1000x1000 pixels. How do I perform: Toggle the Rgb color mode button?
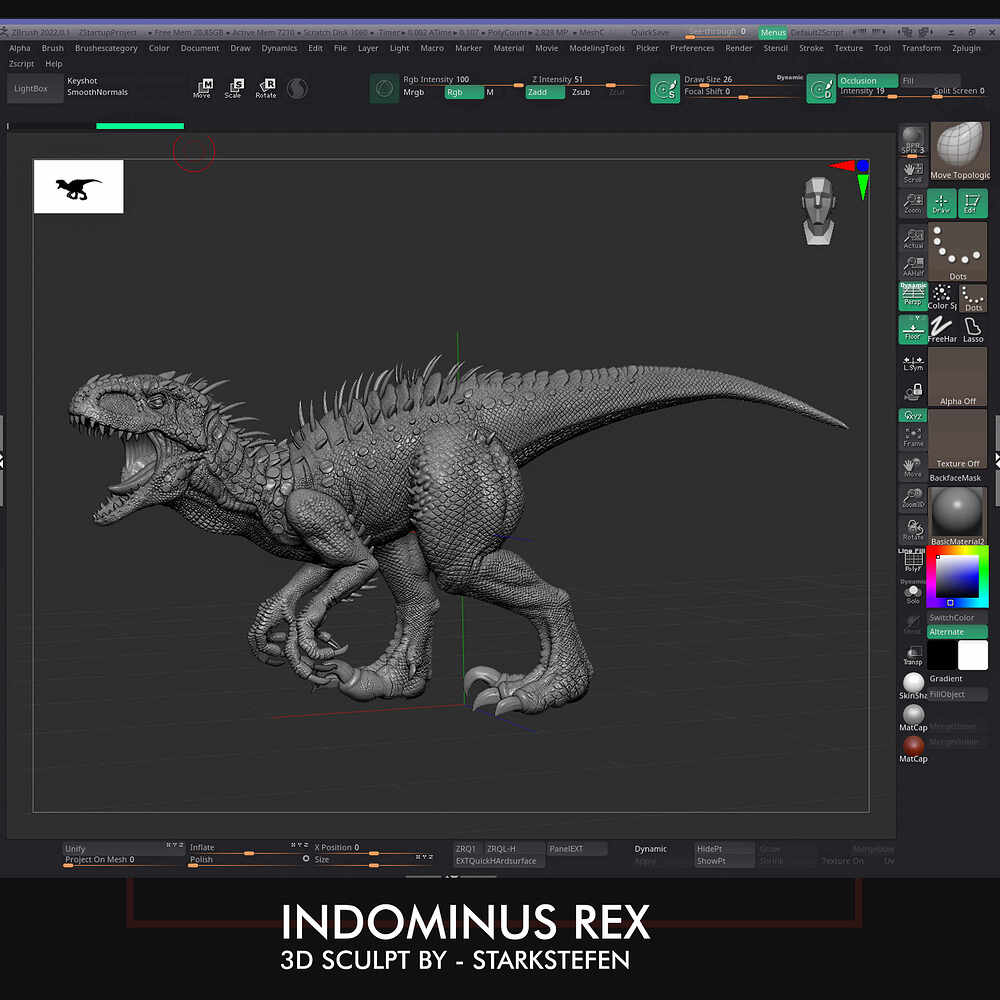(464, 92)
